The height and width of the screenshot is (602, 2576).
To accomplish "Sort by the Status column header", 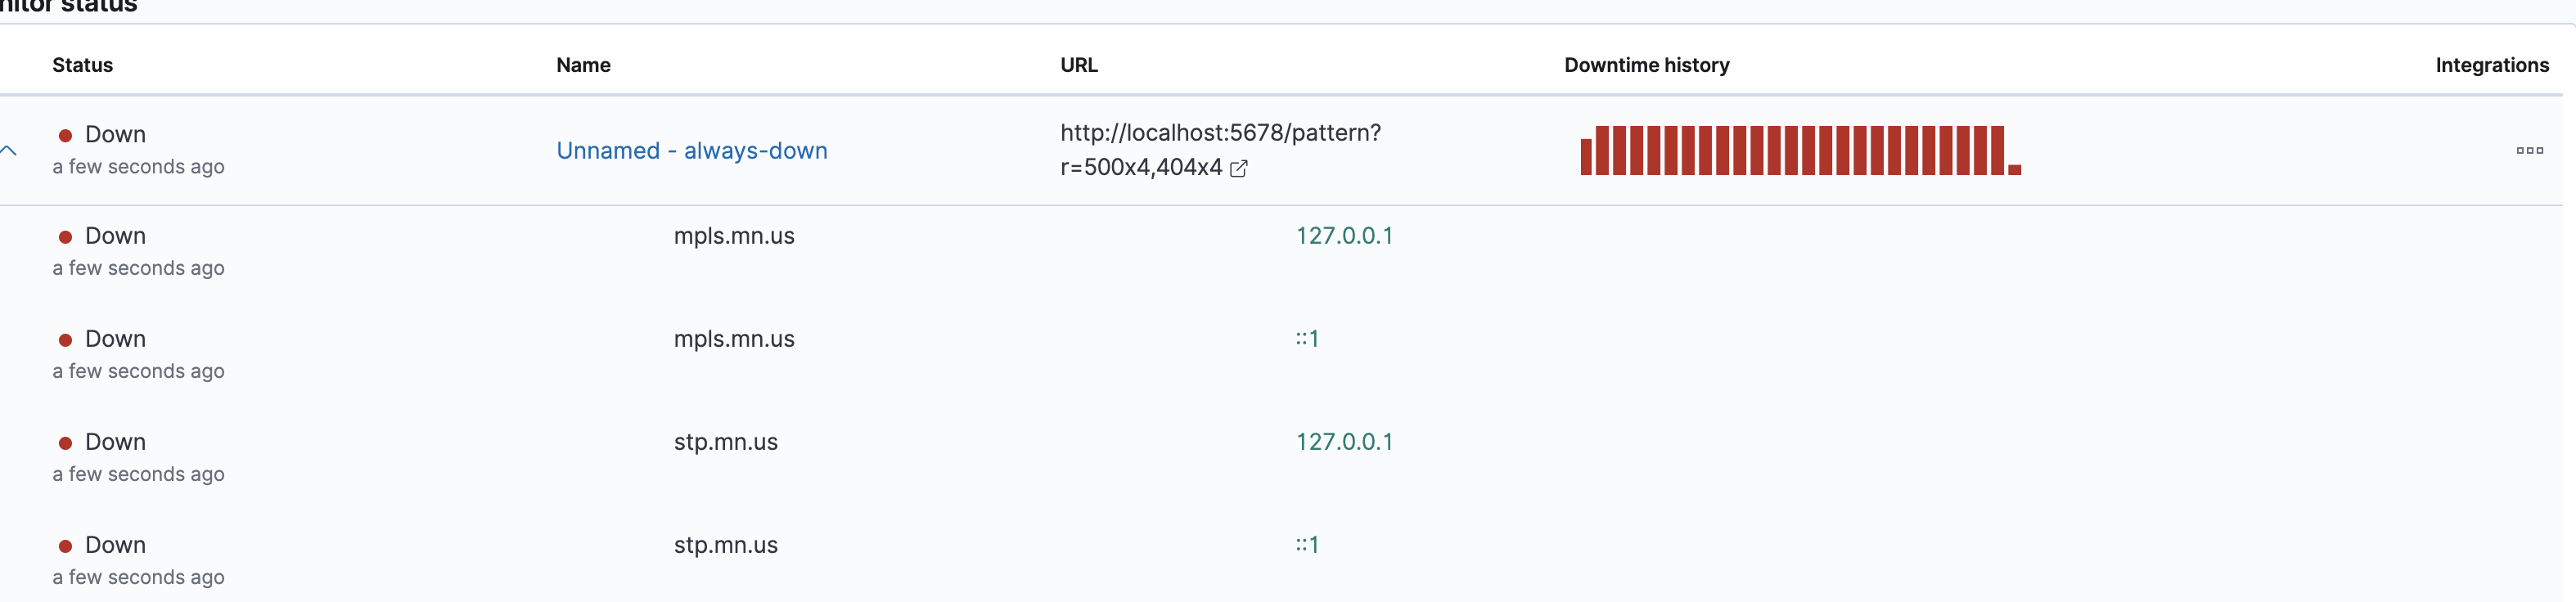I will 83,65.
